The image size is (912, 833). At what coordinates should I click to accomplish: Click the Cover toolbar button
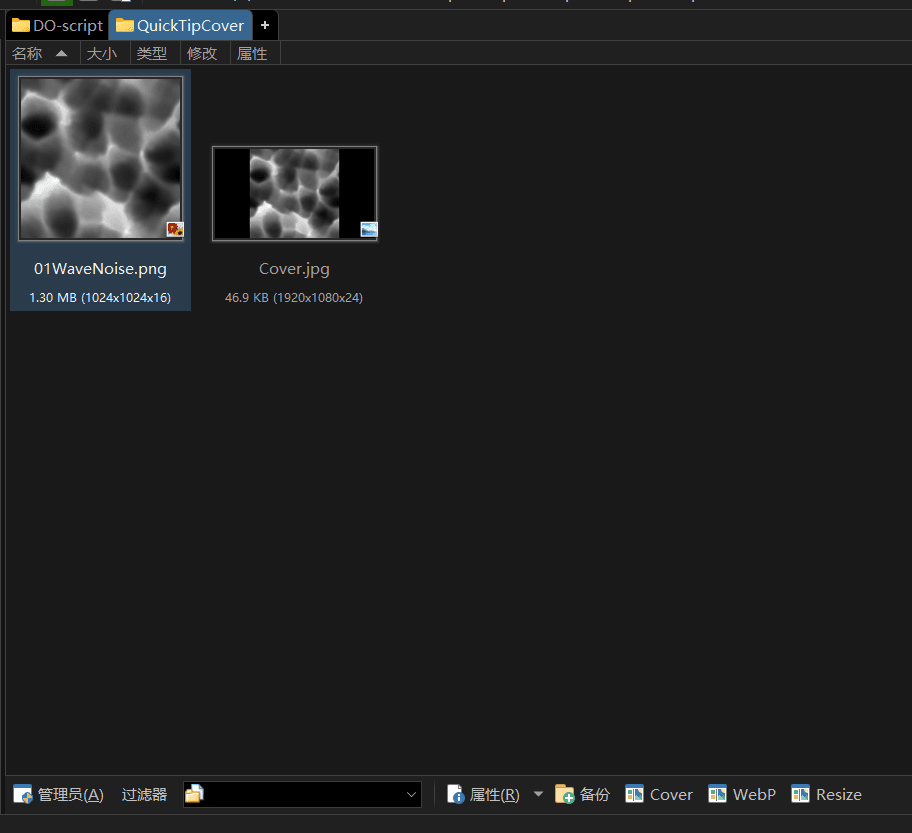pos(659,794)
